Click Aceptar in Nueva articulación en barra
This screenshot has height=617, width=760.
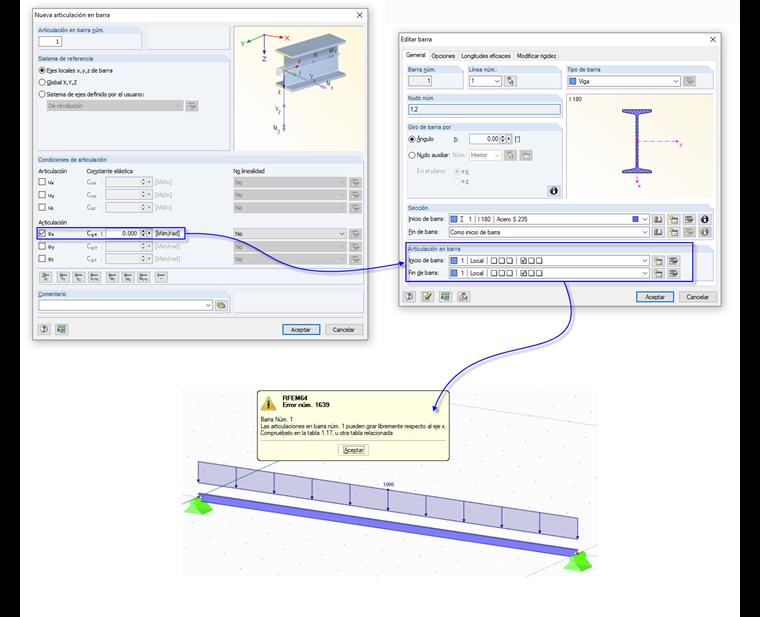tap(301, 330)
